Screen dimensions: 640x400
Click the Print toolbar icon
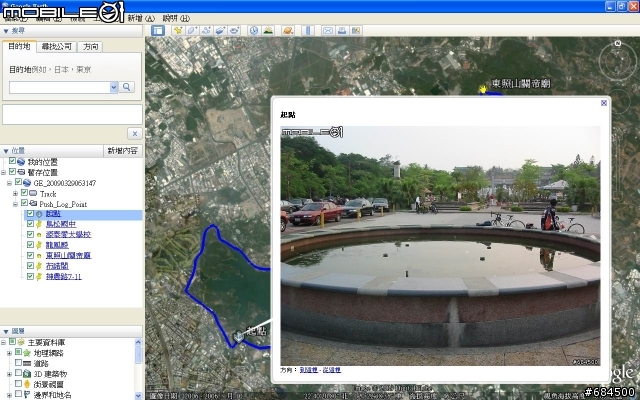pos(342,31)
